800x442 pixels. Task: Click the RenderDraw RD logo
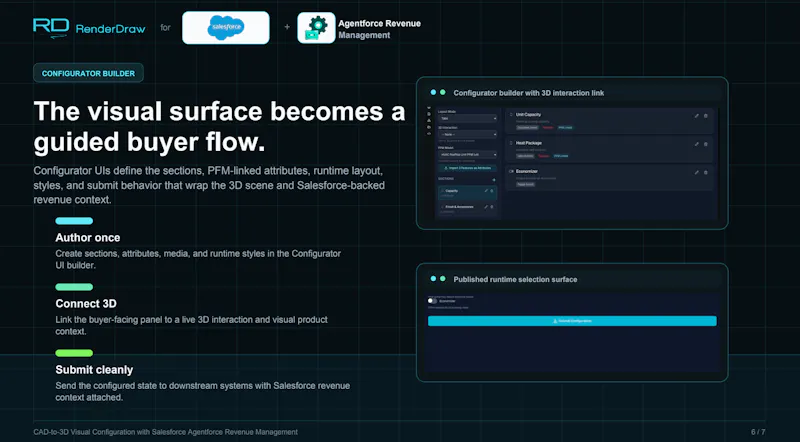51,27
